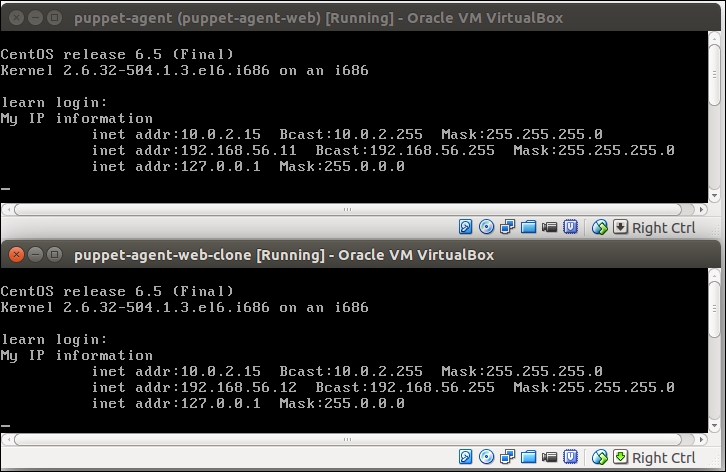The height and width of the screenshot is (472, 726).
Task: Open optical drive icon in puppet-agent-web-clone status bar
Action: (x=487, y=458)
